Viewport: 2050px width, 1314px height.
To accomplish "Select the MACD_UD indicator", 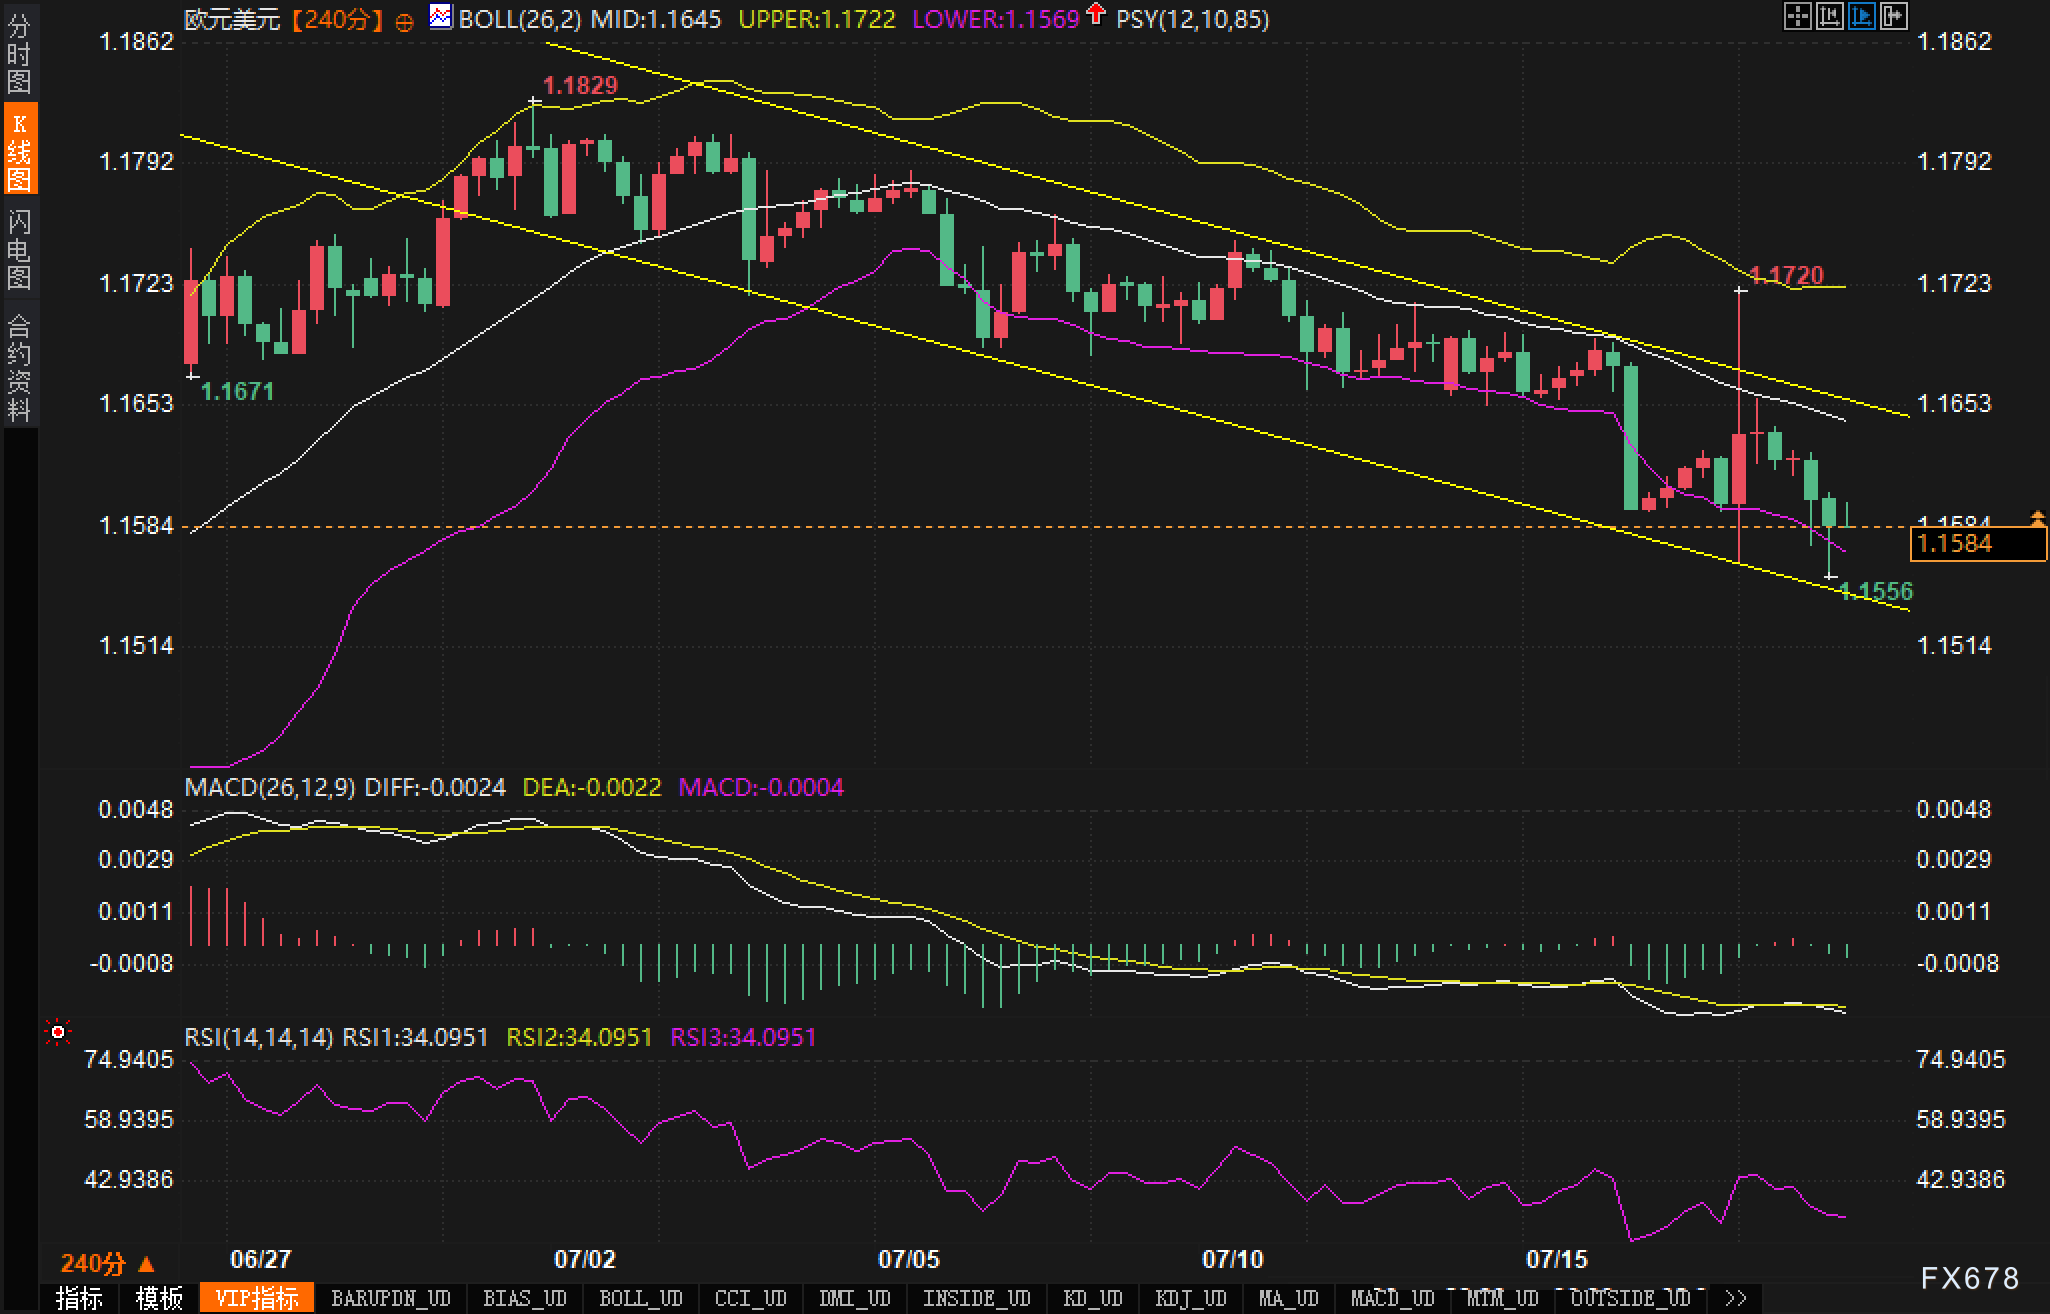I will [x=1392, y=1298].
